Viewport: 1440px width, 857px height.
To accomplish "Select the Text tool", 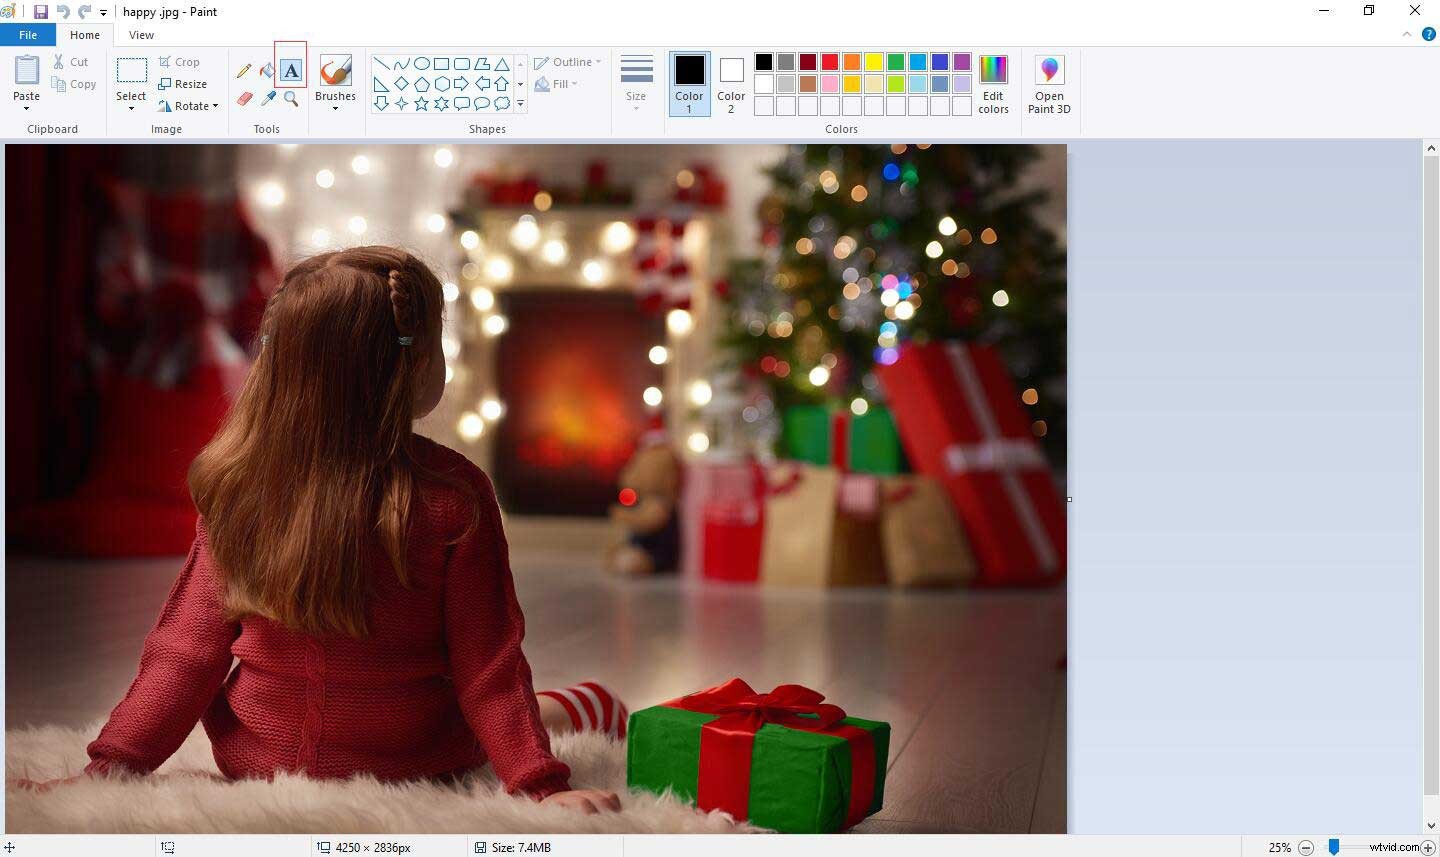I will 290,70.
